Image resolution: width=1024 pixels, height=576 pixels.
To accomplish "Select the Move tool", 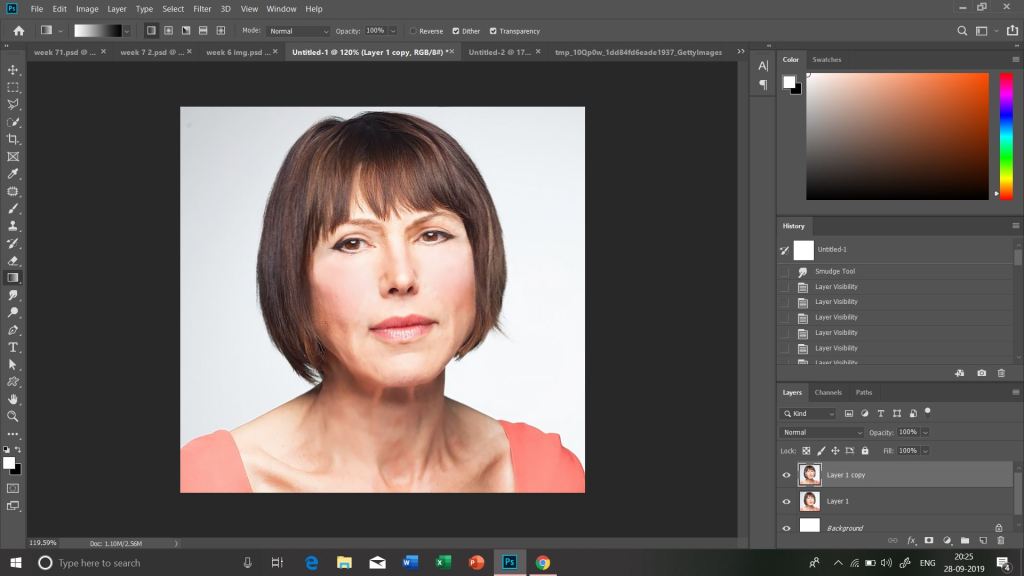I will (13, 70).
